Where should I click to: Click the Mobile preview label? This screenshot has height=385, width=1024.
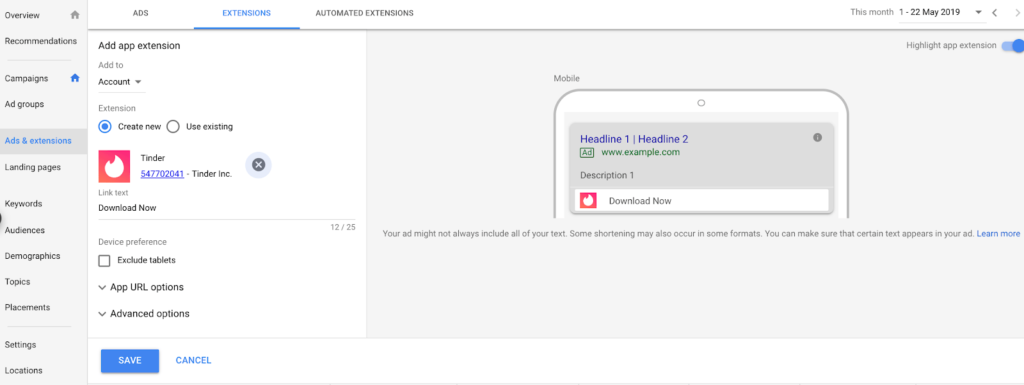[x=567, y=78]
